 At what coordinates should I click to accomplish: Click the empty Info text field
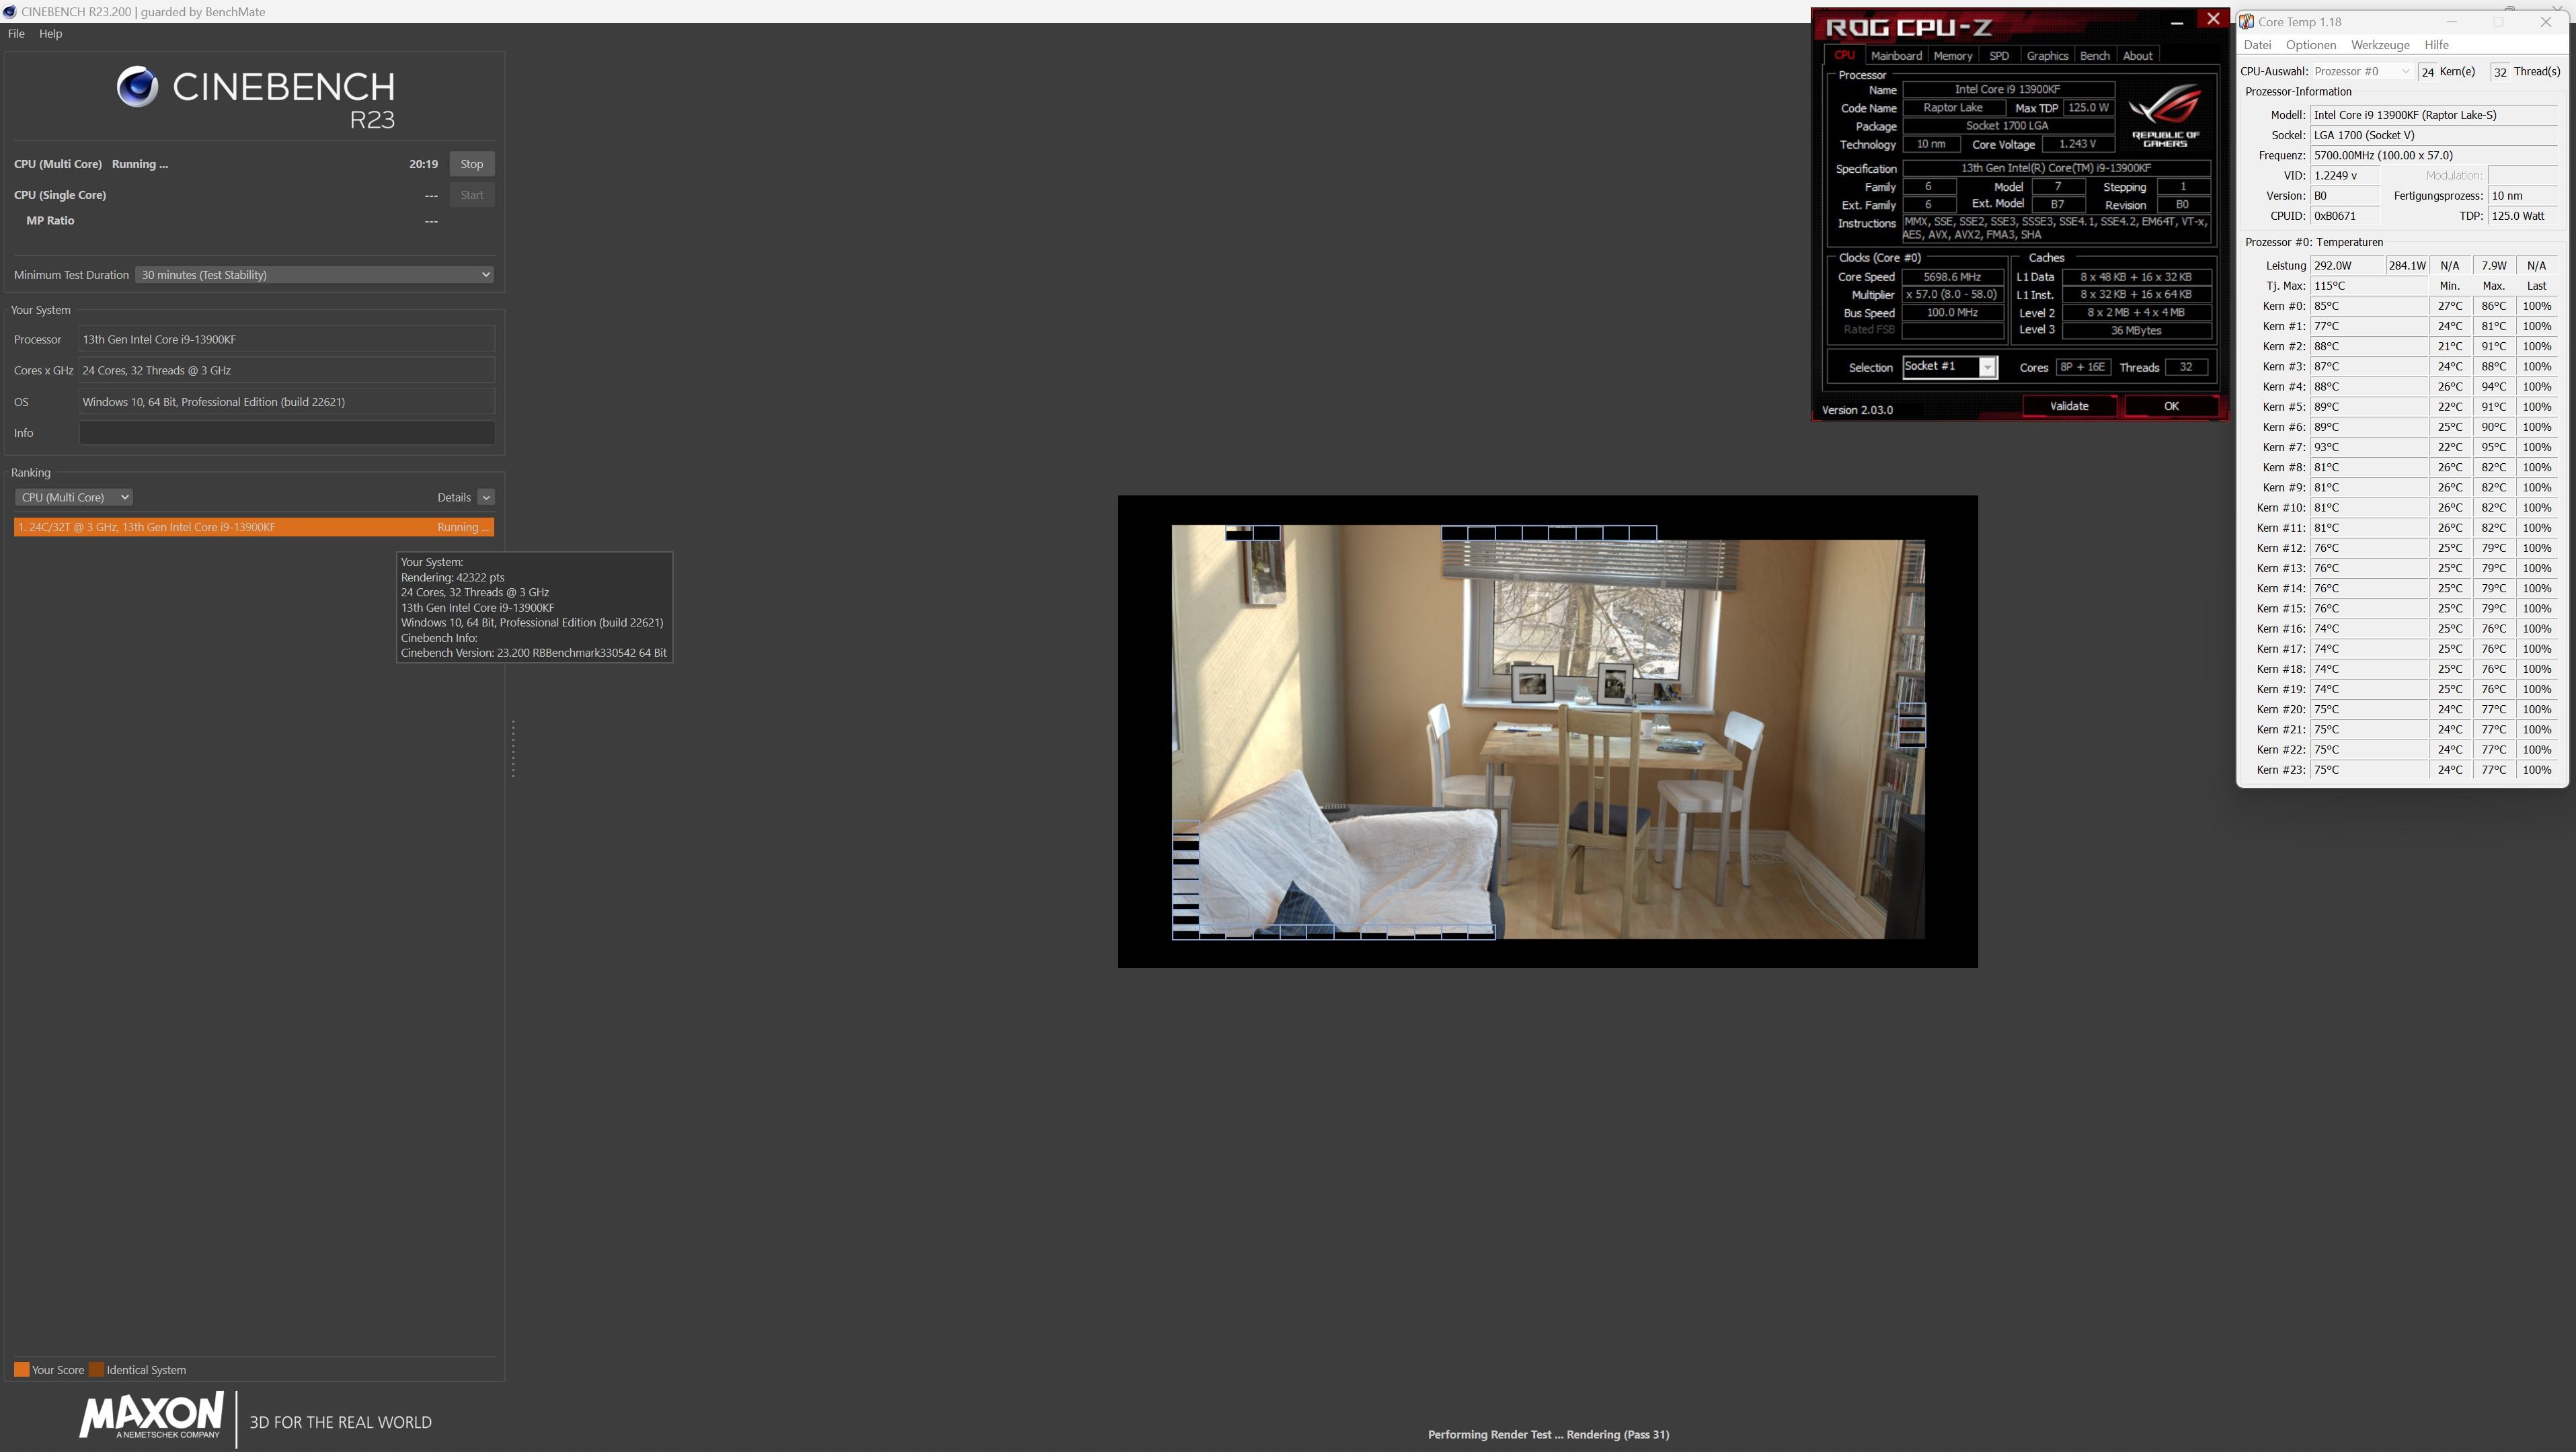[286, 433]
